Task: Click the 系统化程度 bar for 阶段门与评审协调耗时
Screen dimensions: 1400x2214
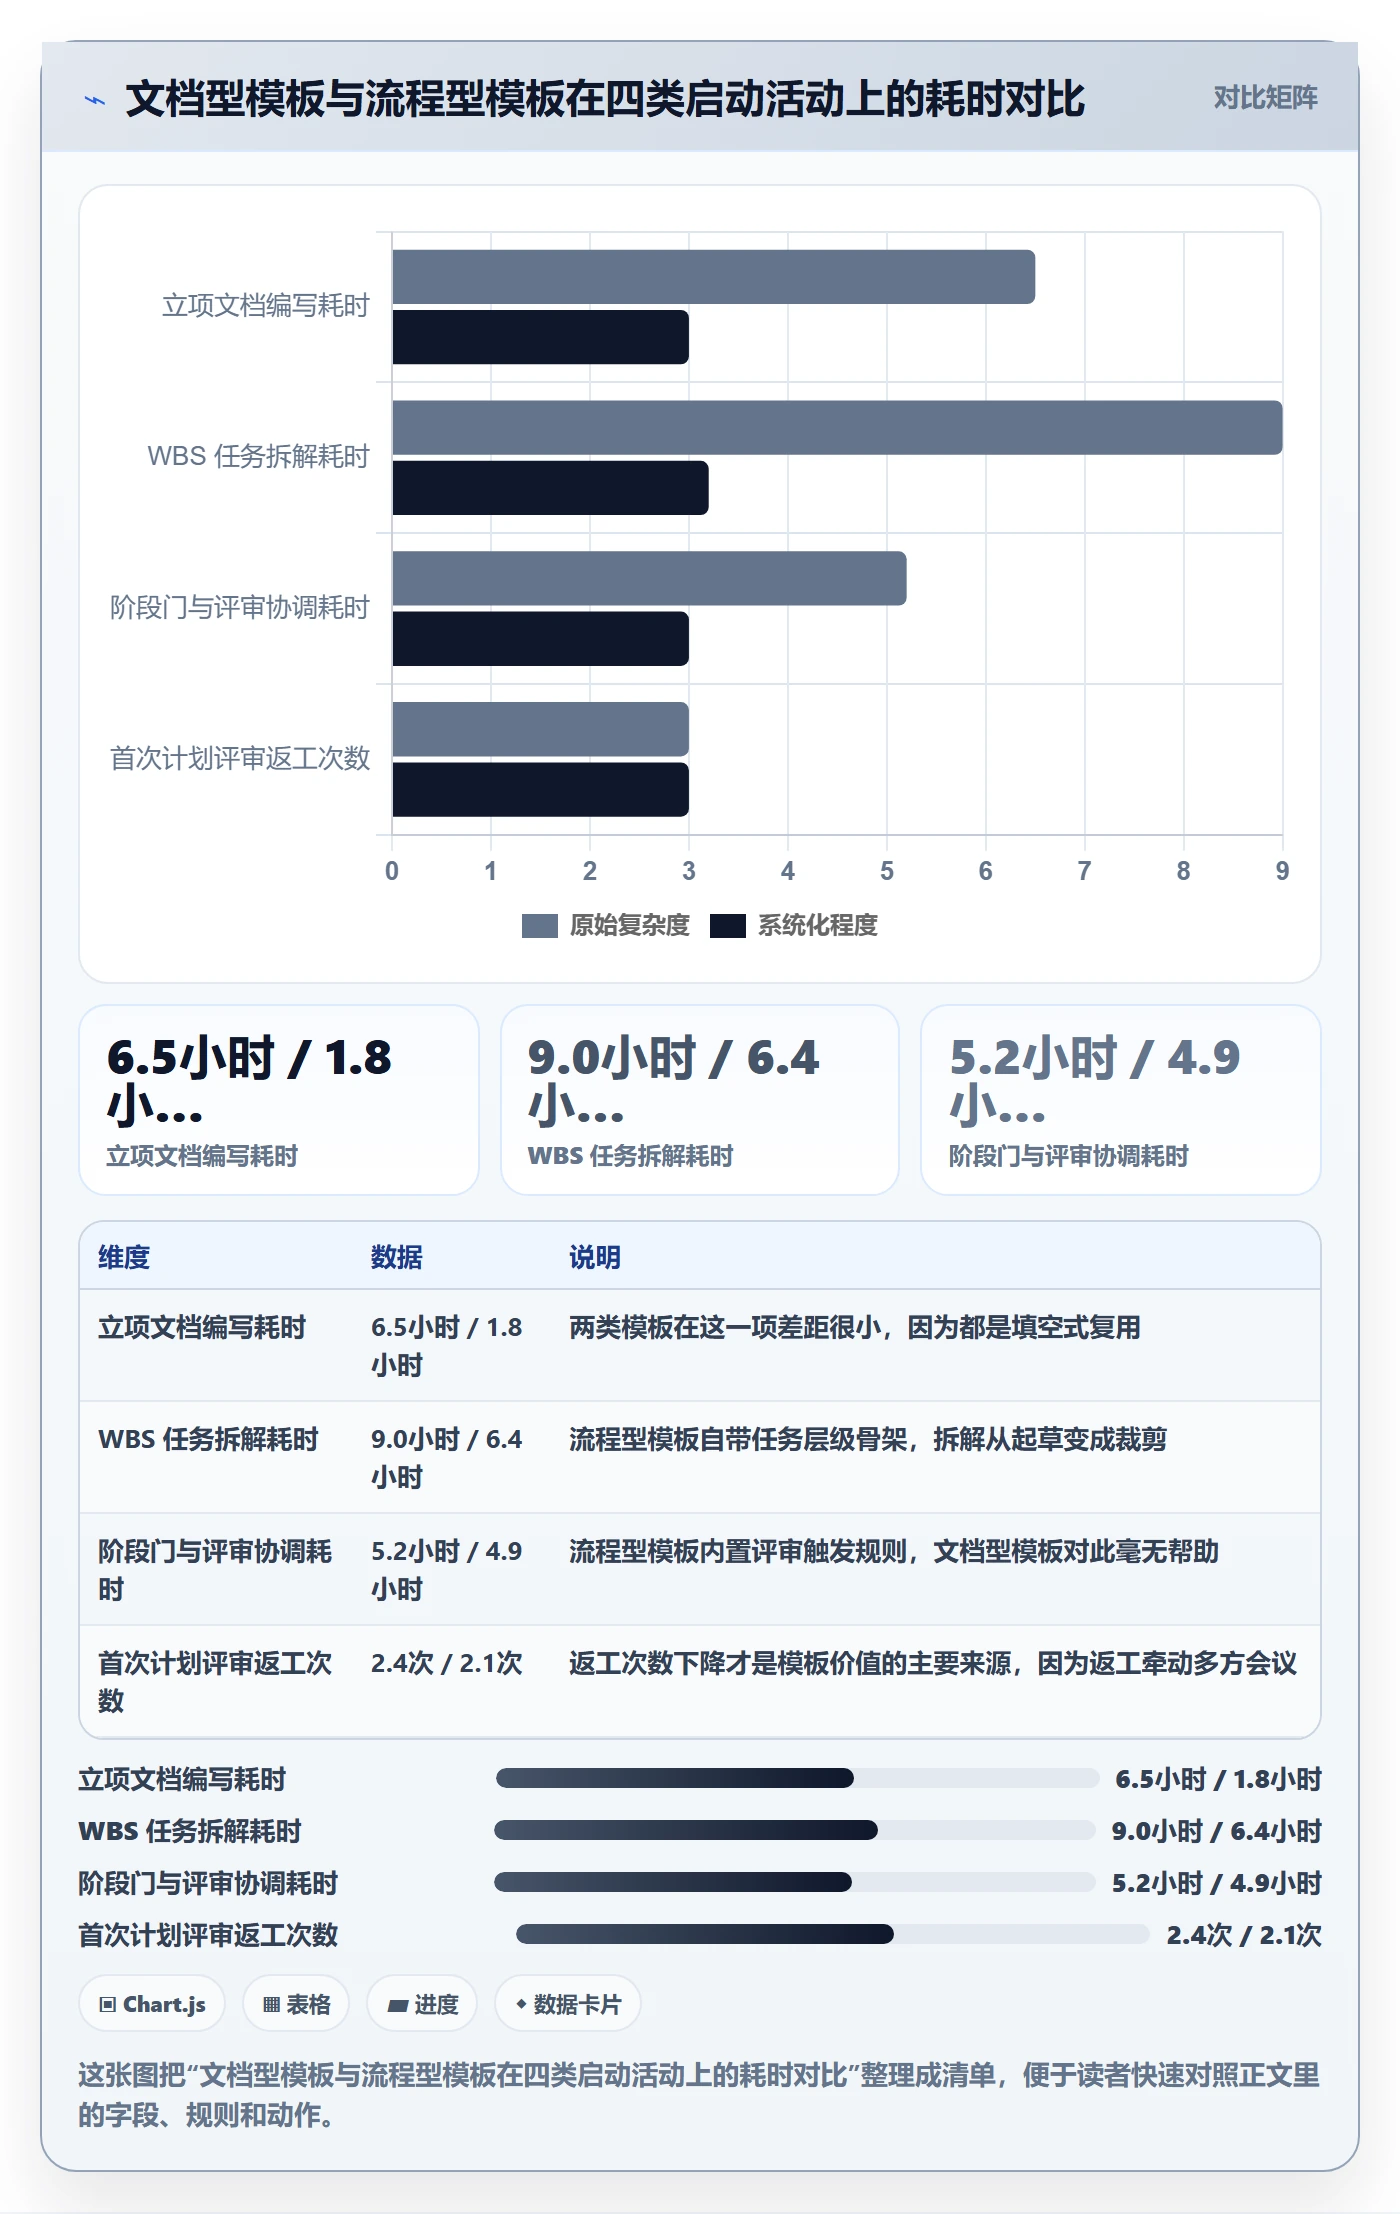Action: click(x=541, y=639)
